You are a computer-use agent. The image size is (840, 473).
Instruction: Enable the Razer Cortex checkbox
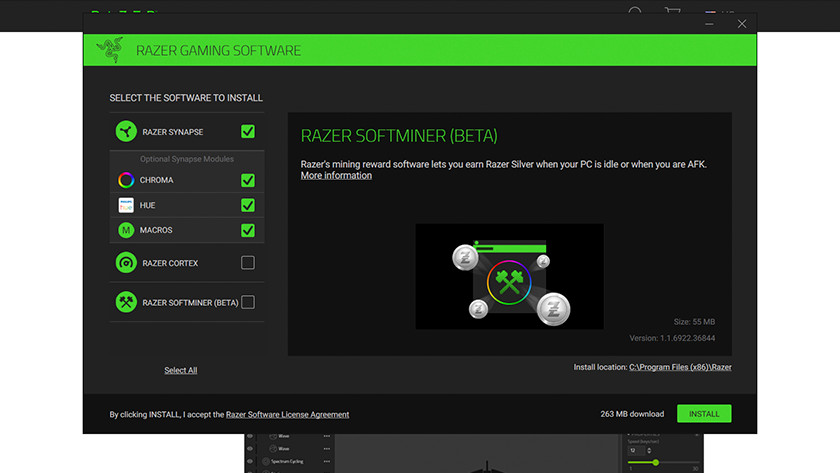(x=248, y=263)
